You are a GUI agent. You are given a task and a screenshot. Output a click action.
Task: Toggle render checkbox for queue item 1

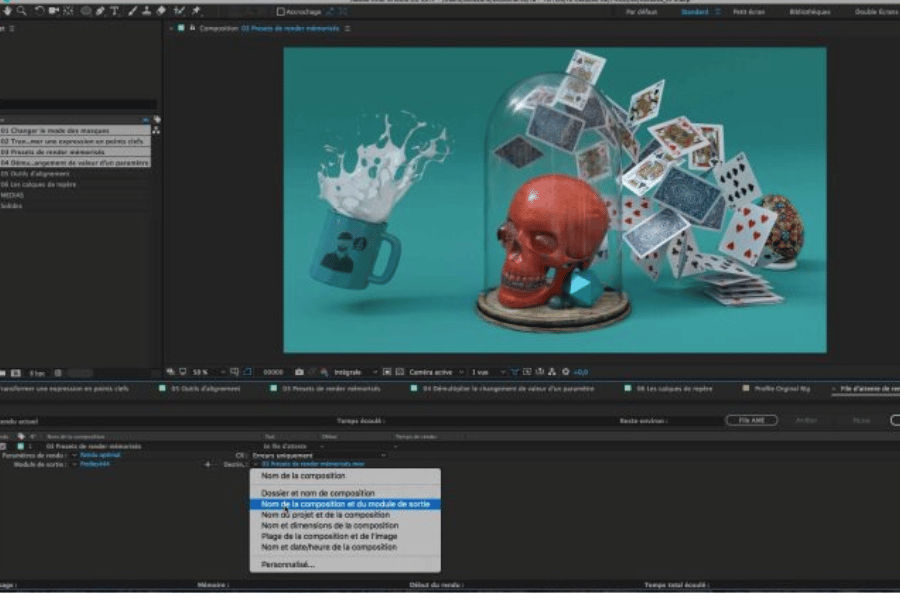(4, 446)
